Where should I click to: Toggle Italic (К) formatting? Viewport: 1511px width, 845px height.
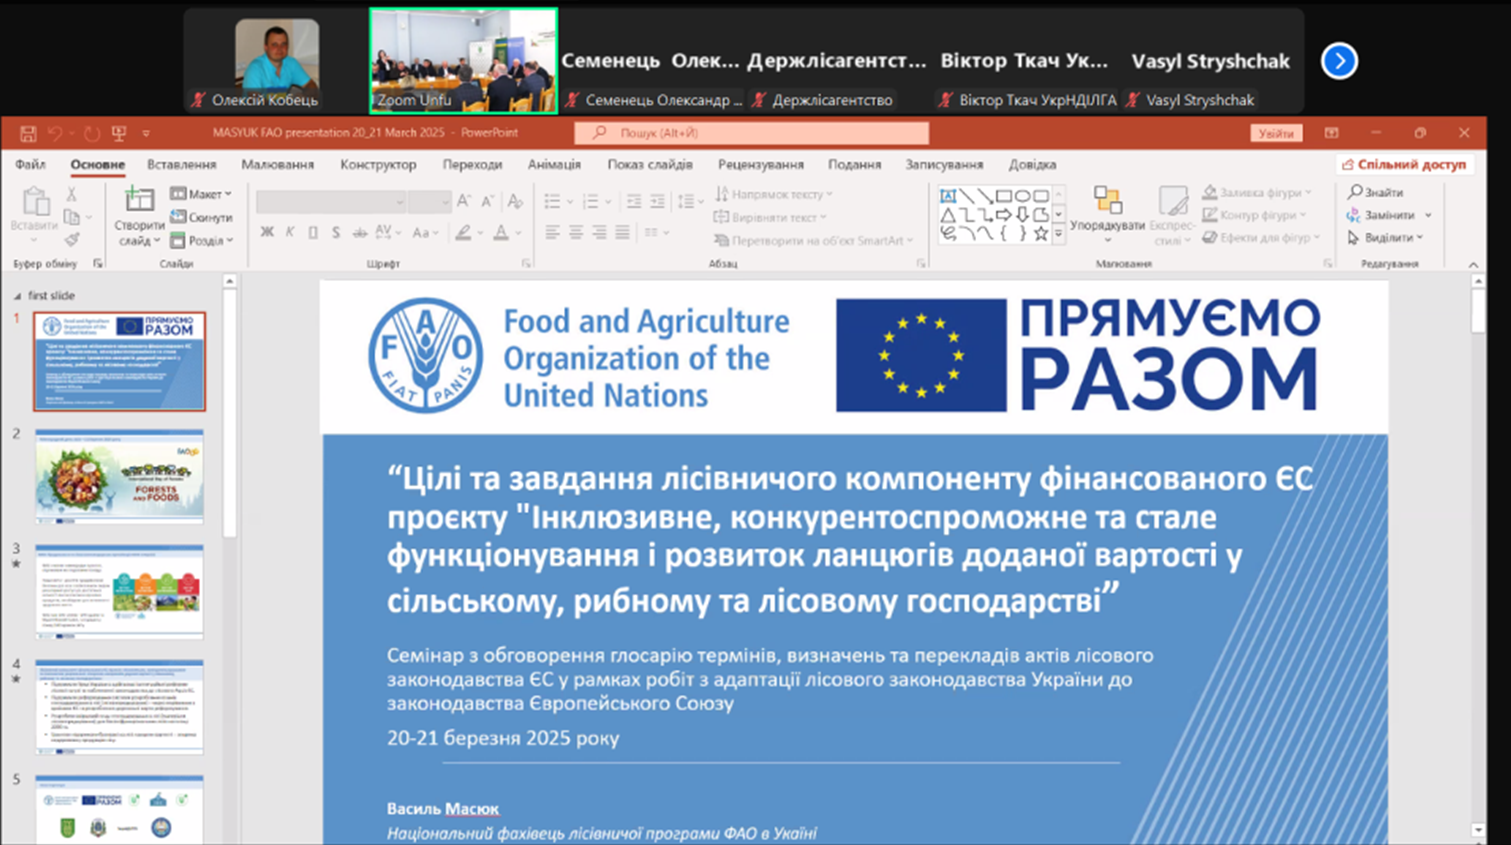click(x=290, y=233)
